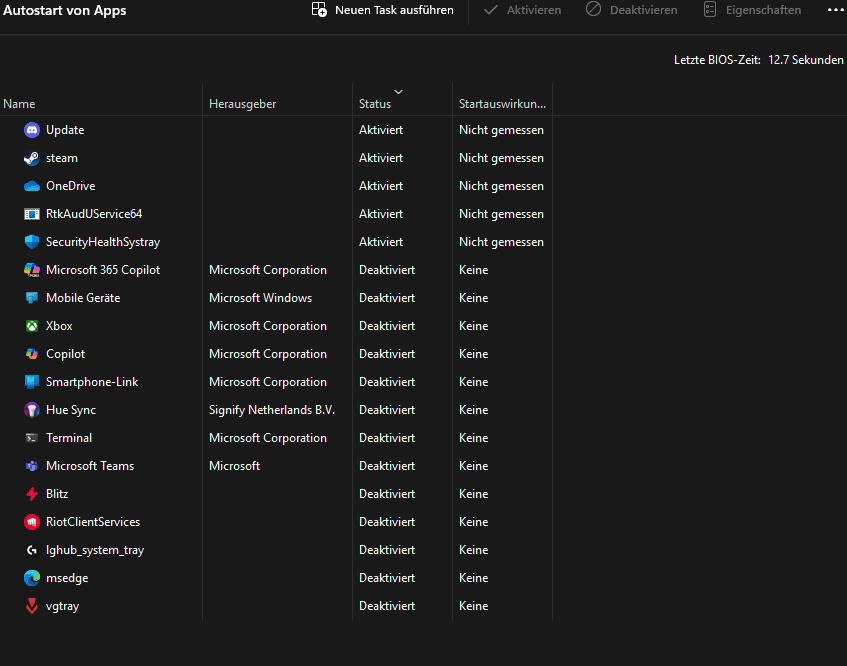The image size is (847, 666).
Task: Select the msedge entry name
Action: point(67,578)
